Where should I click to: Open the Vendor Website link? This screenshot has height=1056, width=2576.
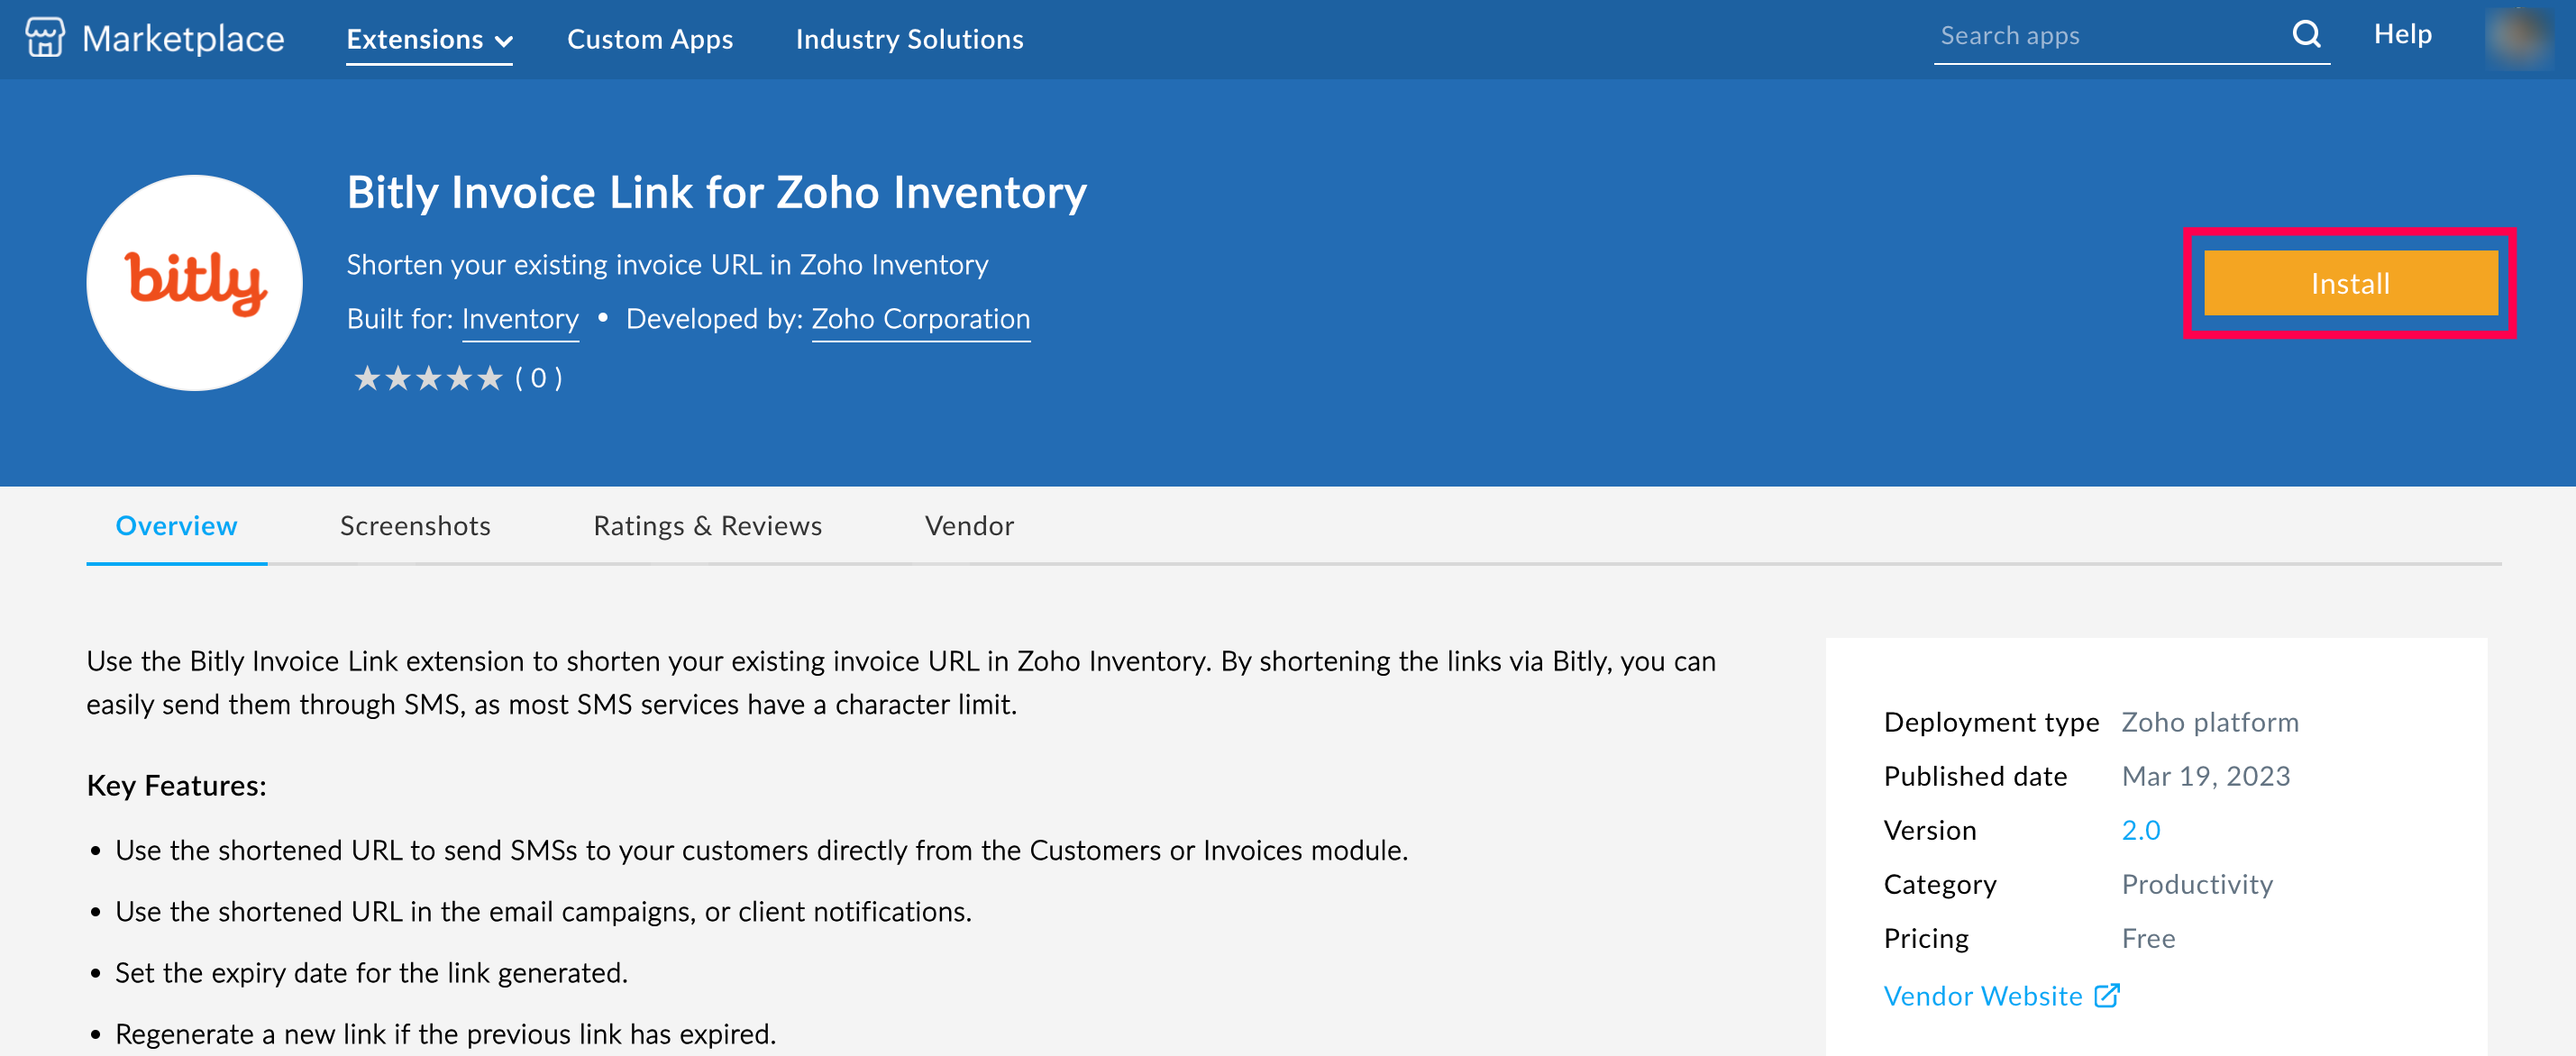tap(1982, 996)
